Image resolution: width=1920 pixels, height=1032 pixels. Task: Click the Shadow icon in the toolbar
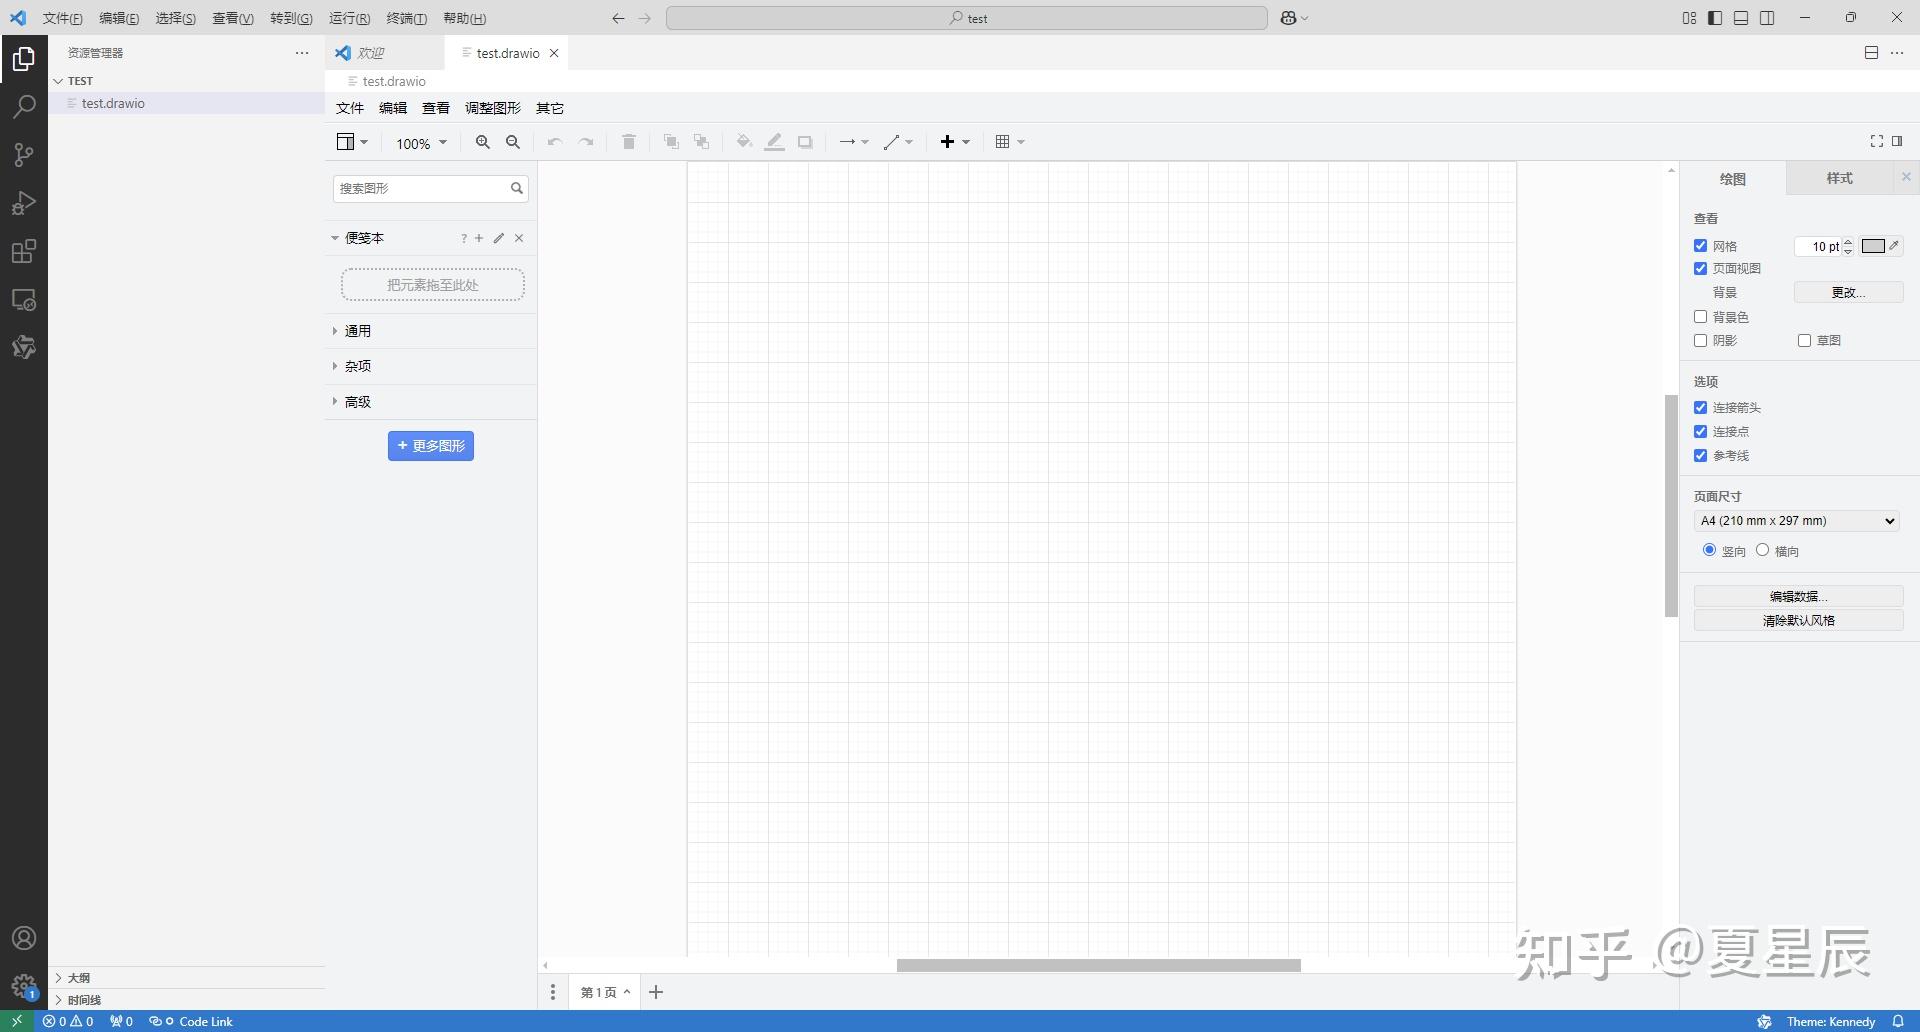pyautogui.click(x=805, y=142)
